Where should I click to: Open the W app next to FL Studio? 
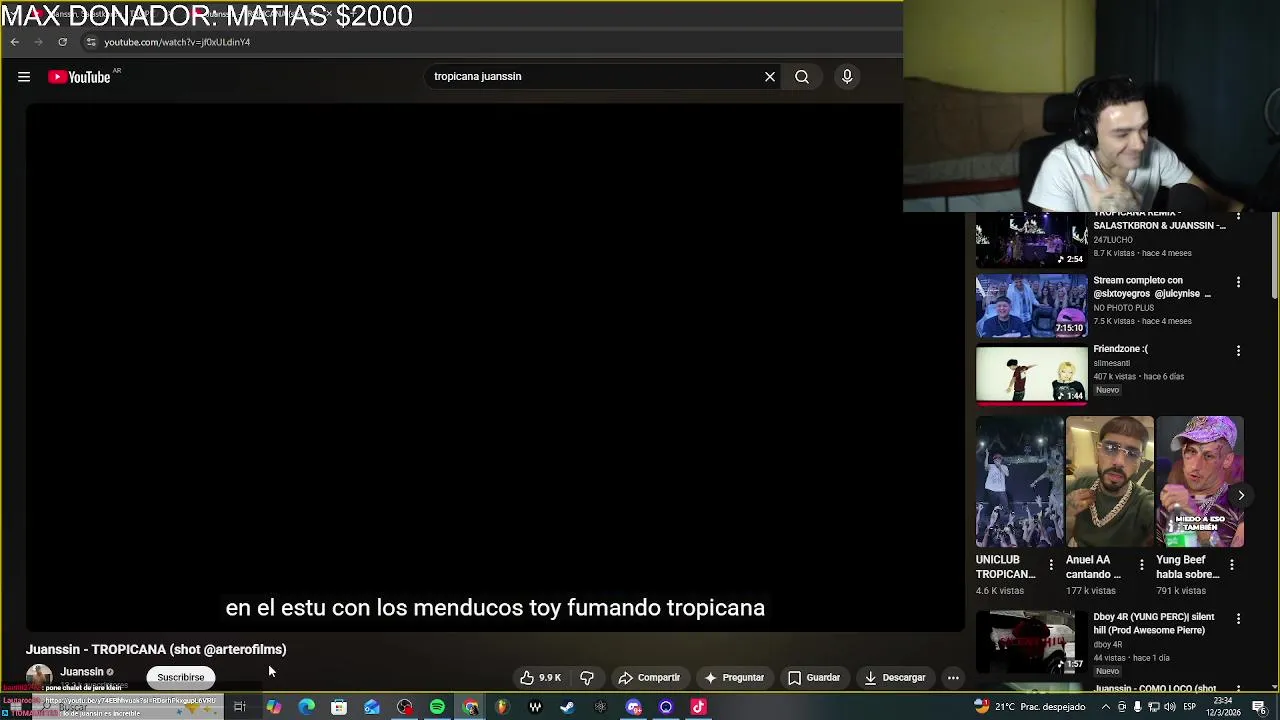point(535,707)
